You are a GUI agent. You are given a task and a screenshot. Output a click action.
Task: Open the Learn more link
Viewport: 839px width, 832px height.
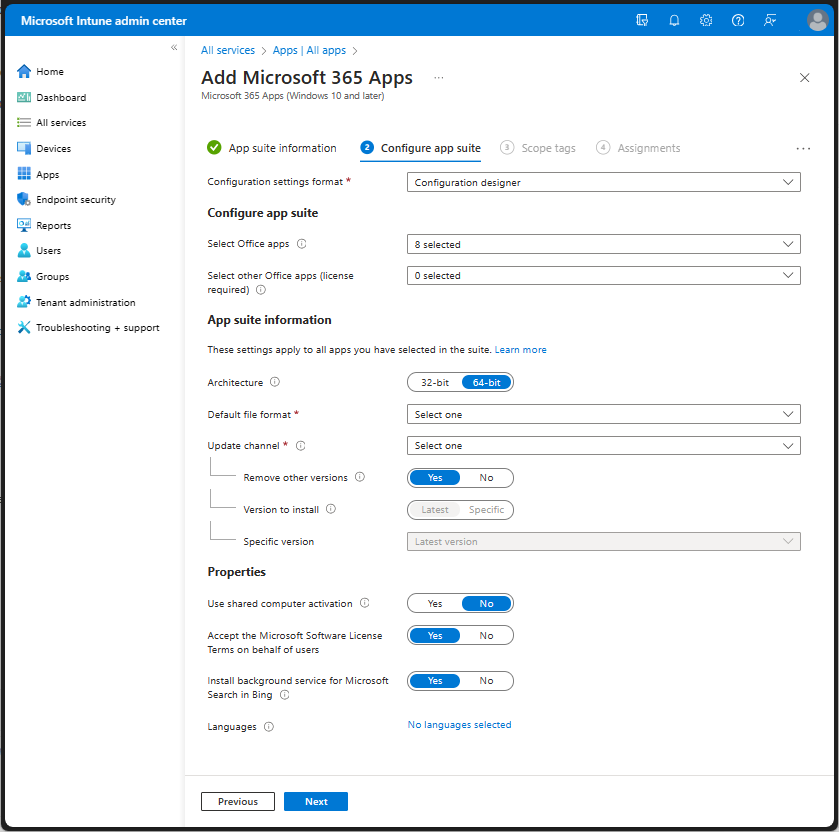(521, 349)
